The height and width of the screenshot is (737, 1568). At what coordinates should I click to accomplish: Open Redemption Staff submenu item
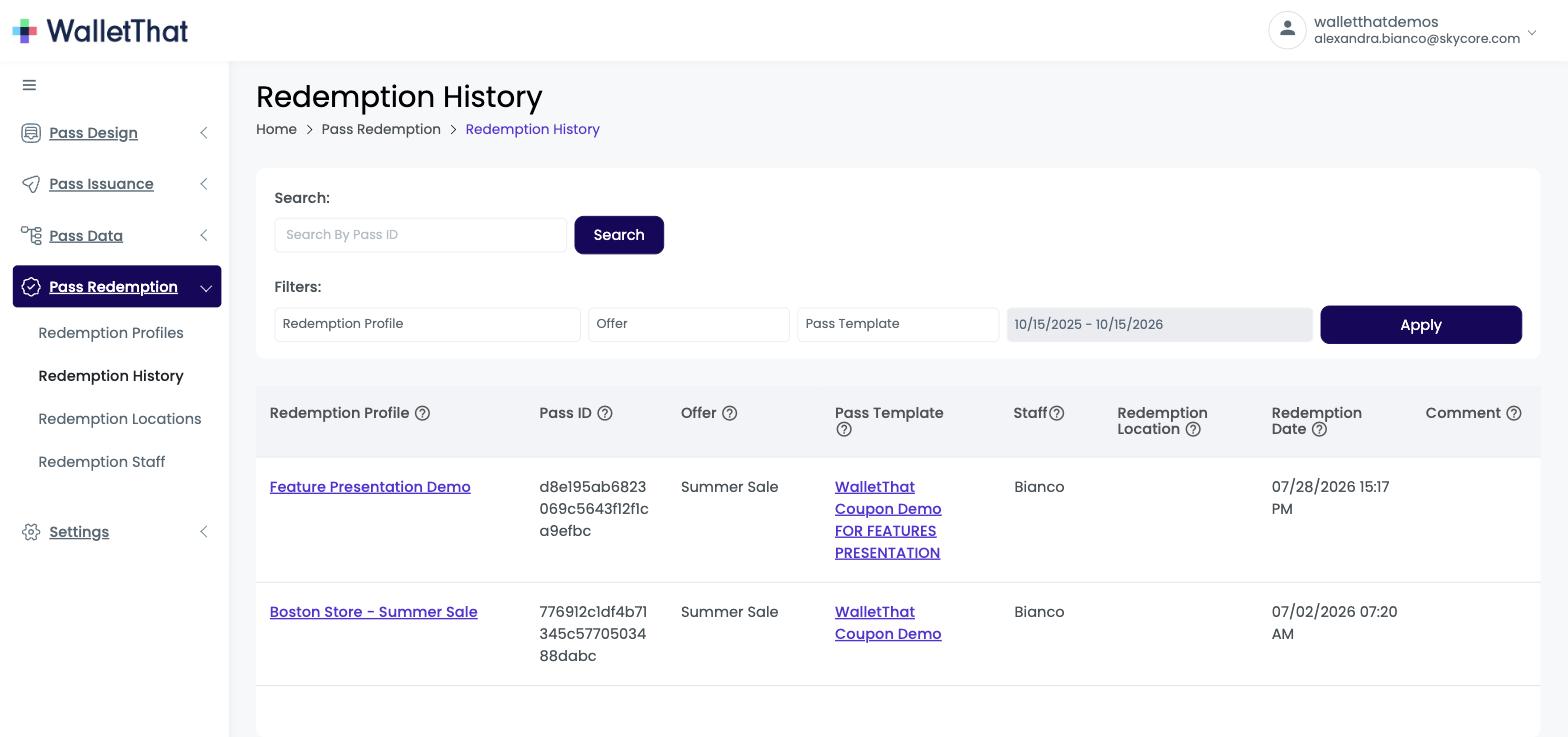[102, 462]
